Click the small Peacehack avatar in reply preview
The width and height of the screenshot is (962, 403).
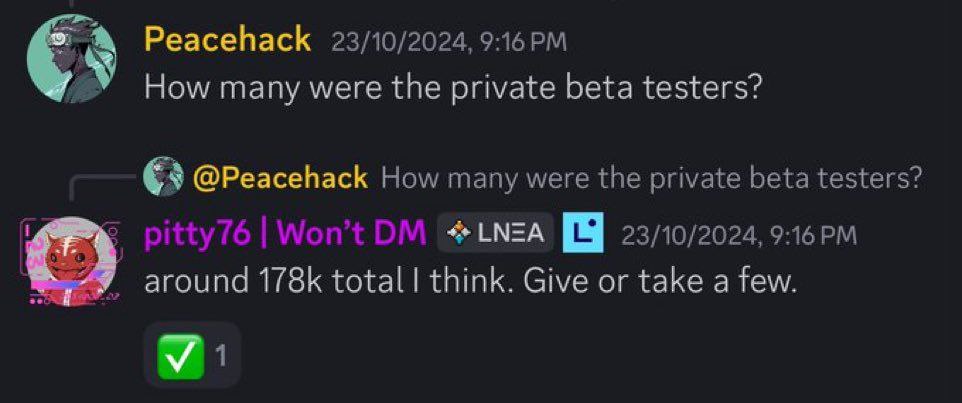[163, 176]
